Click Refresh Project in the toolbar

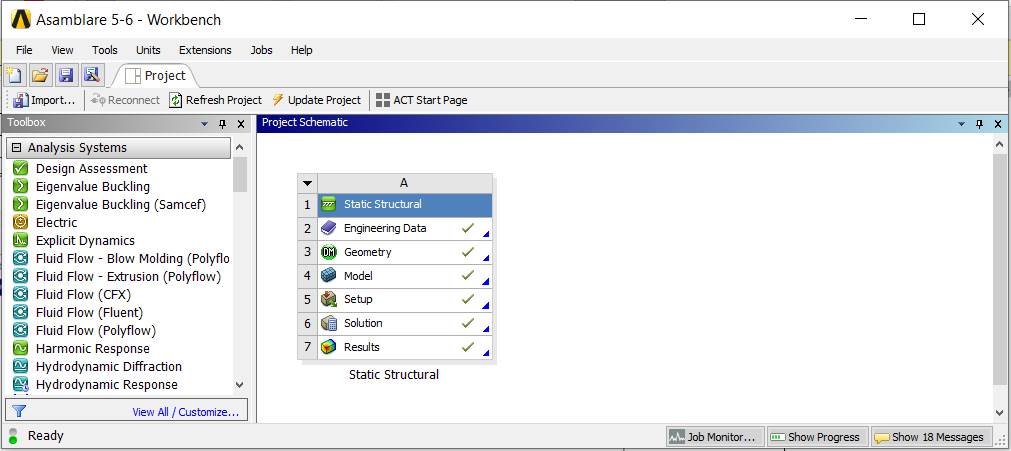pyautogui.click(x=215, y=100)
